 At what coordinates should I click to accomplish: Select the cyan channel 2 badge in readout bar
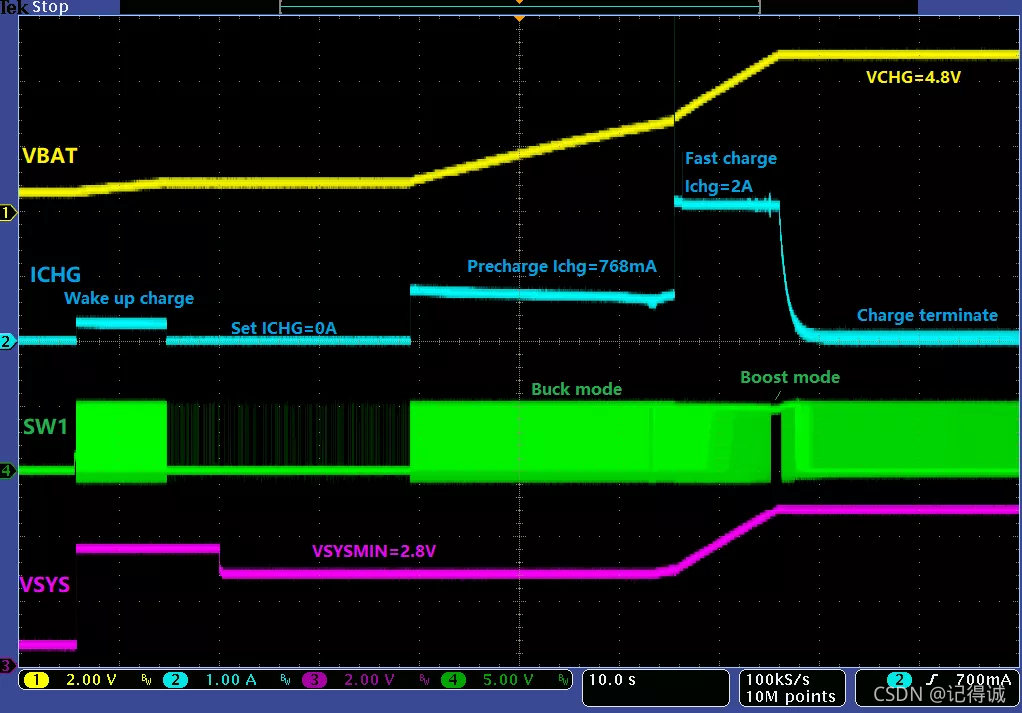click(175, 680)
